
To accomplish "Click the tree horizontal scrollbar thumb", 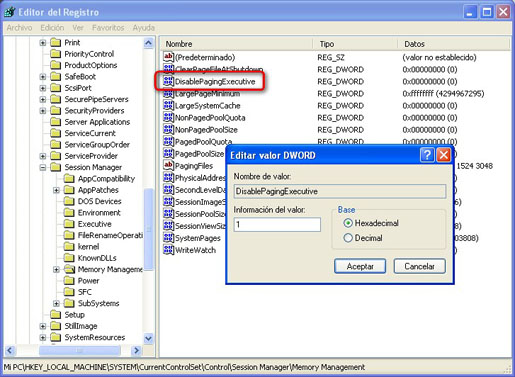I will (80, 350).
